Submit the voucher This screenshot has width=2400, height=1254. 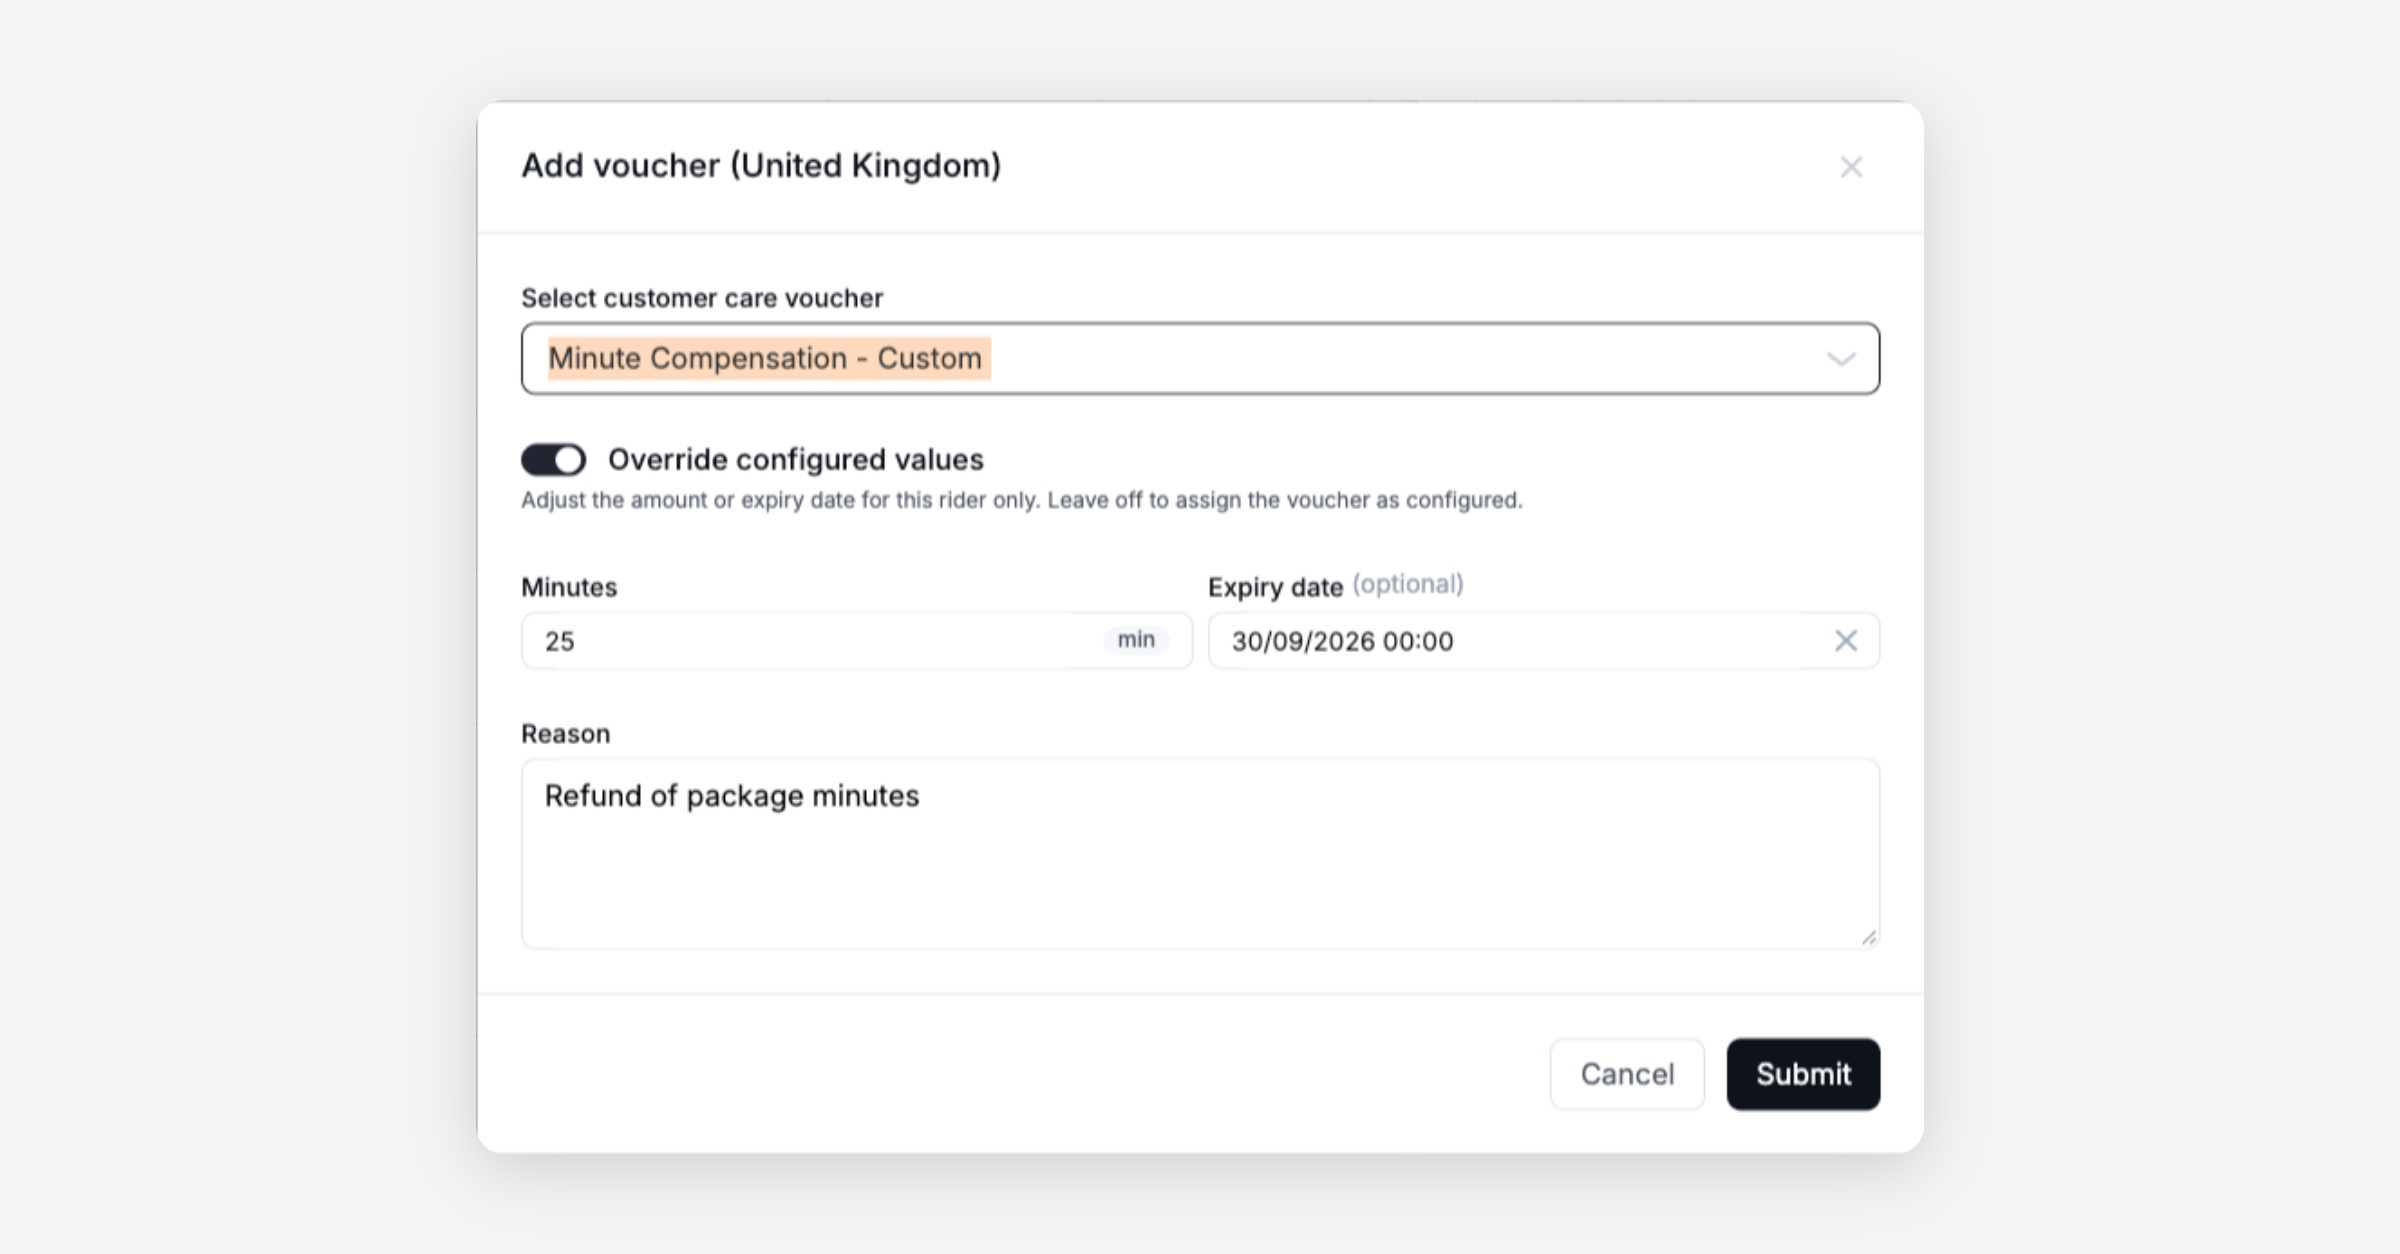tap(1803, 1074)
